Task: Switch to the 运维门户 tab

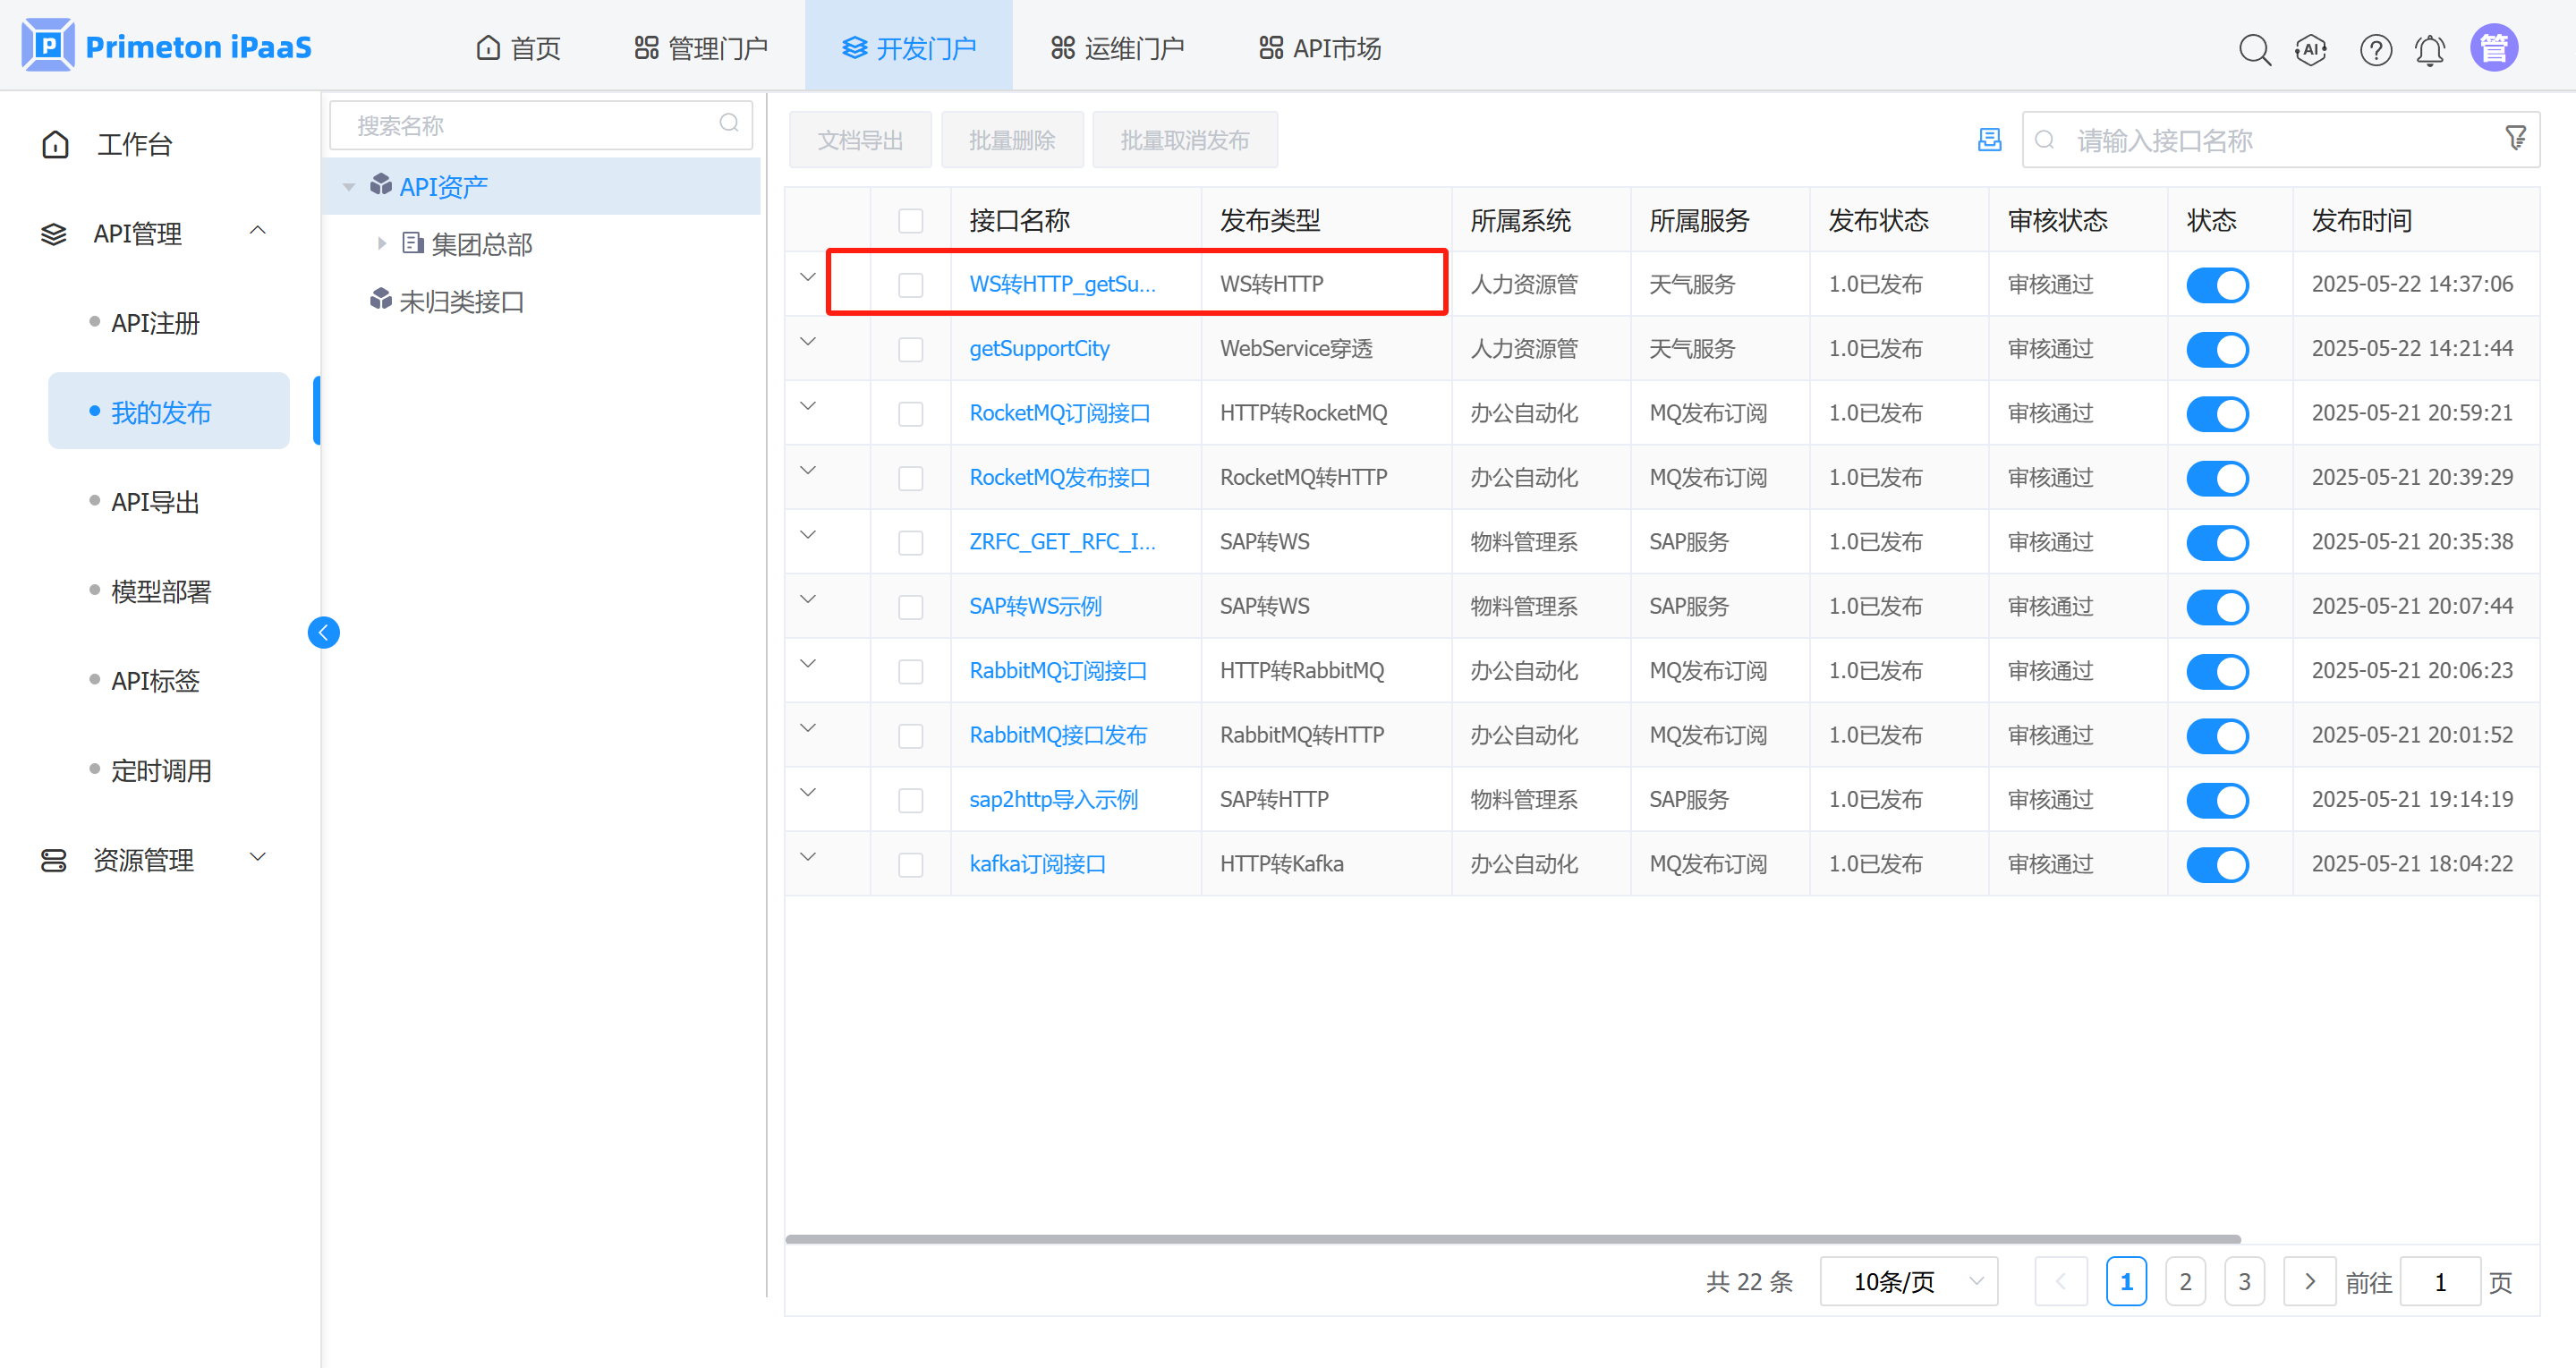Action: 1117,48
